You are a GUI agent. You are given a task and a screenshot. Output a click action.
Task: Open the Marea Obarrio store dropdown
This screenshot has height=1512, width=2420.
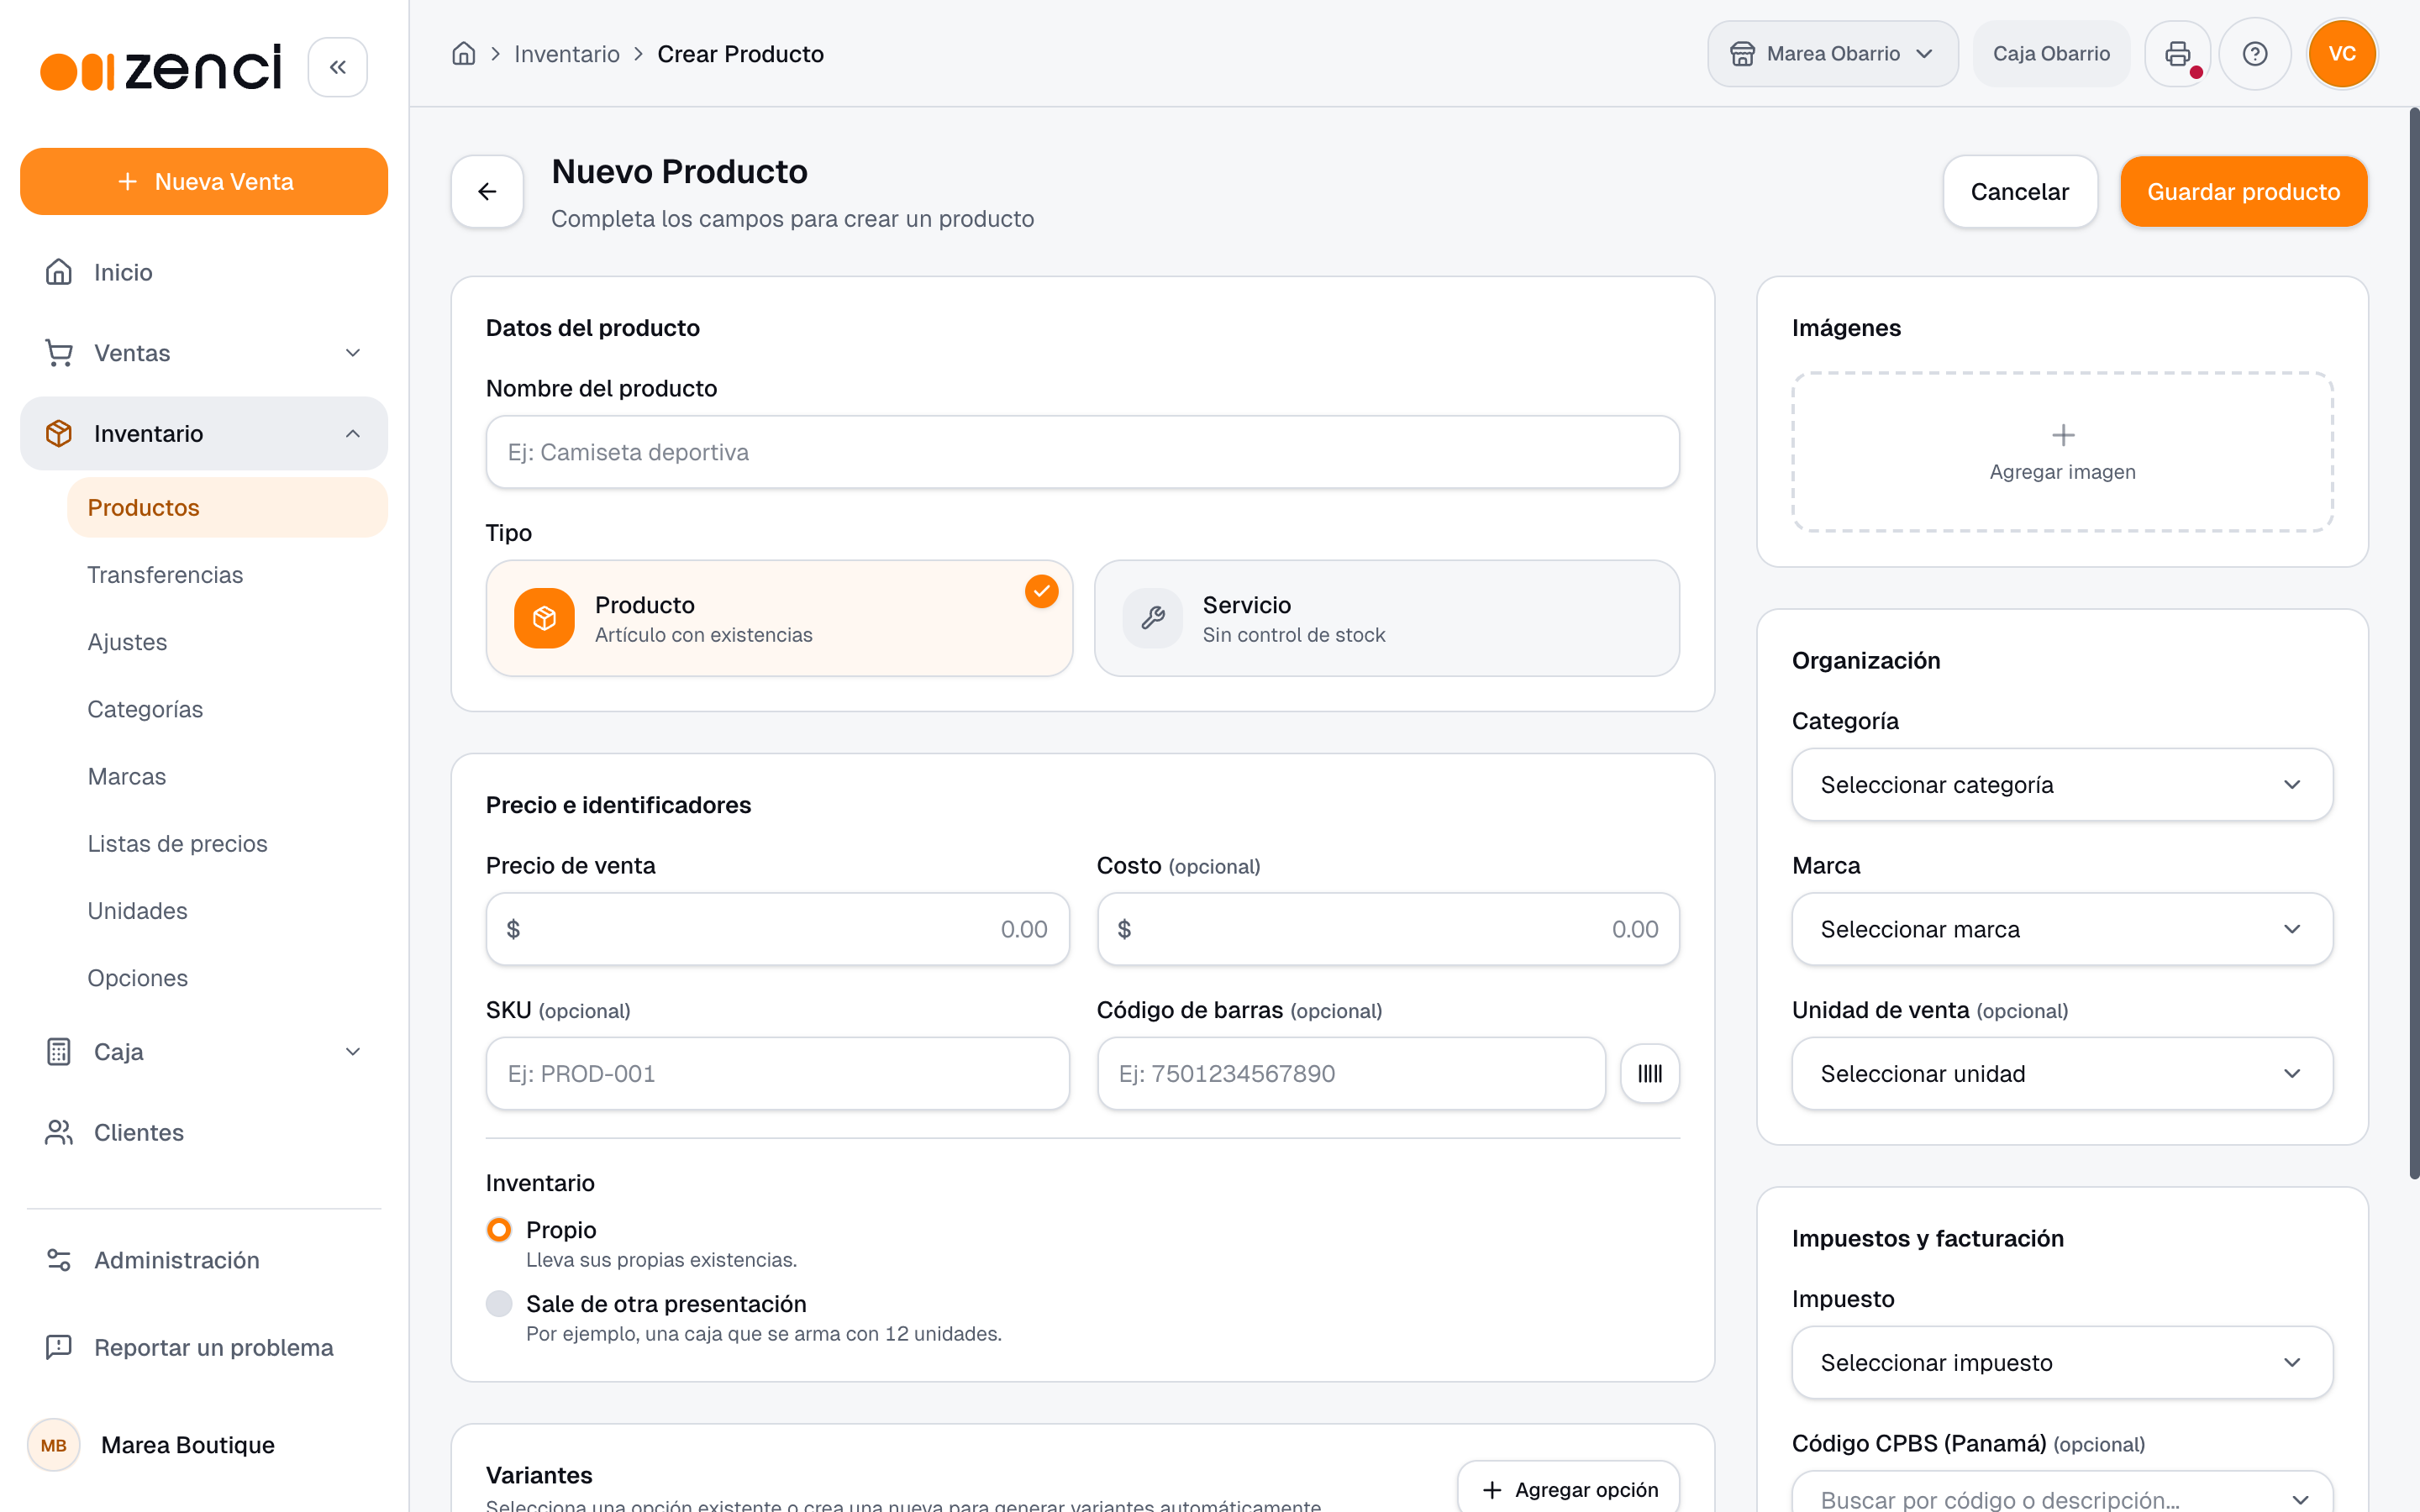tap(1832, 54)
